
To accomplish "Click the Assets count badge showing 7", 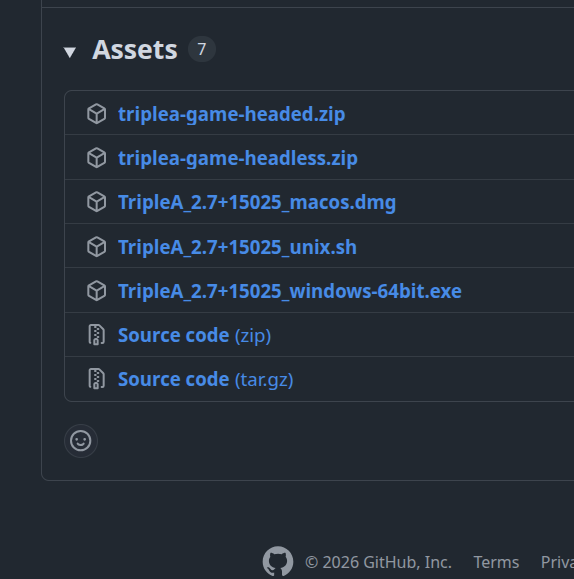I will [202, 49].
